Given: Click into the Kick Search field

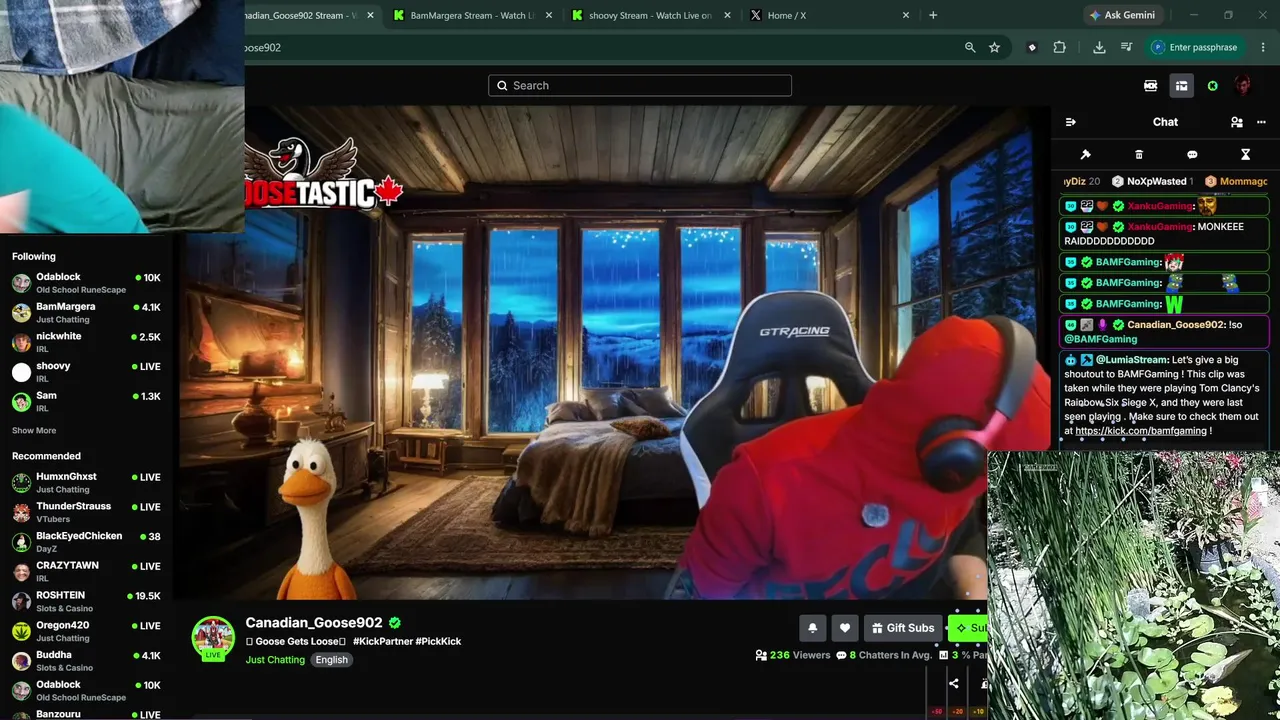Looking at the screenshot, I should tap(640, 86).
